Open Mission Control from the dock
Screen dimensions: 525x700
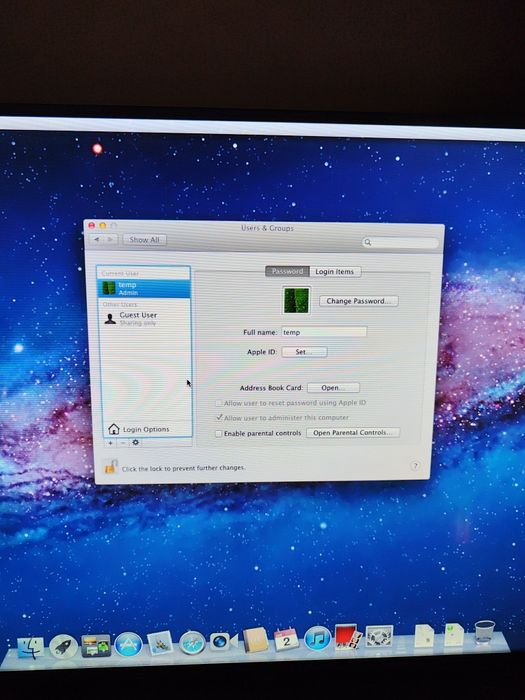(96, 646)
